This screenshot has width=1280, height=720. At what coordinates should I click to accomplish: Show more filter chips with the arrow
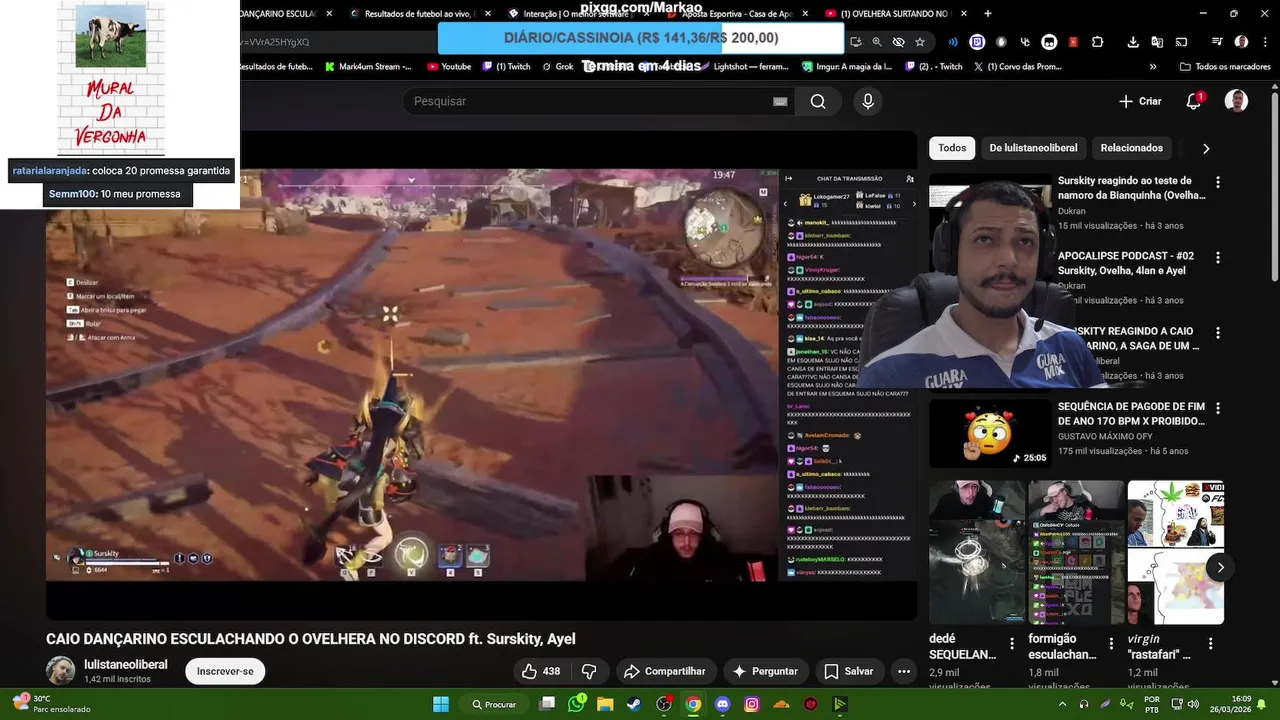coord(1206,148)
